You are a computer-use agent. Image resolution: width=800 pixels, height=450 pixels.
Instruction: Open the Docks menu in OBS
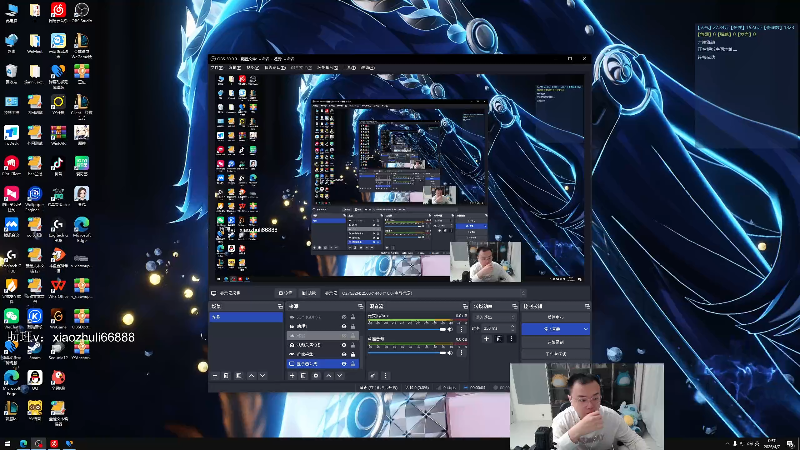[274, 68]
